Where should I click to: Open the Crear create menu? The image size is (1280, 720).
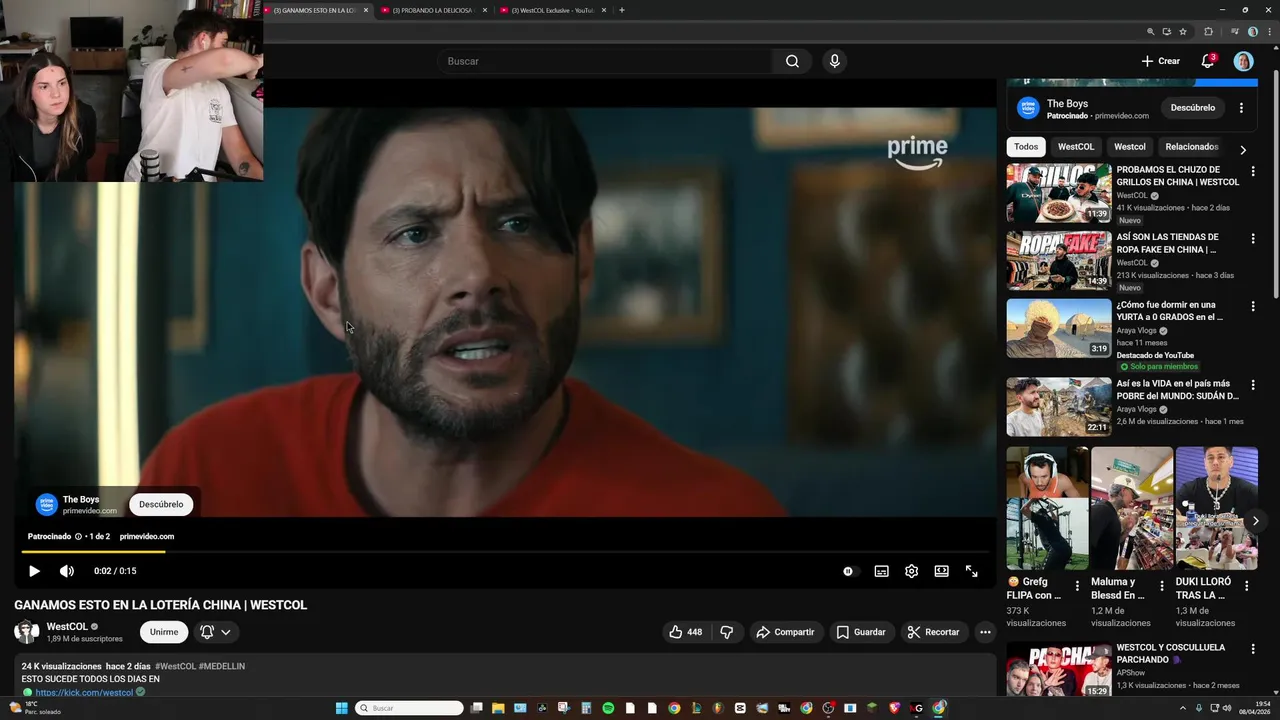(1160, 61)
